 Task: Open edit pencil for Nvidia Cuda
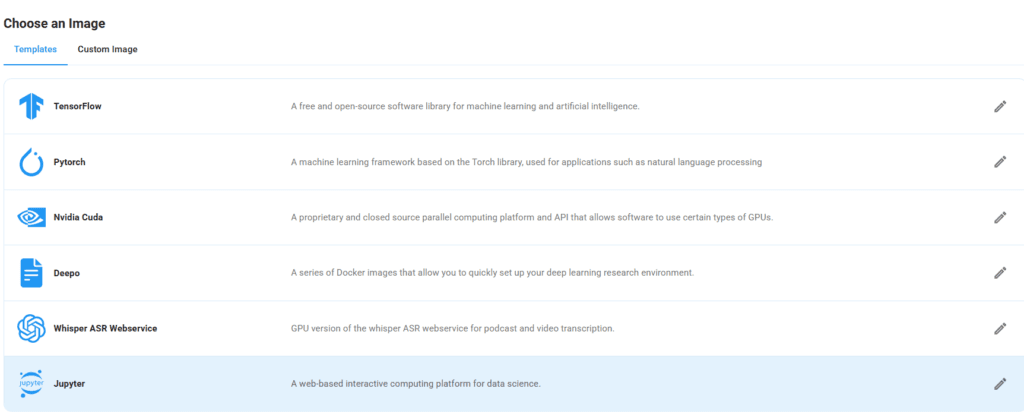click(999, 217)
